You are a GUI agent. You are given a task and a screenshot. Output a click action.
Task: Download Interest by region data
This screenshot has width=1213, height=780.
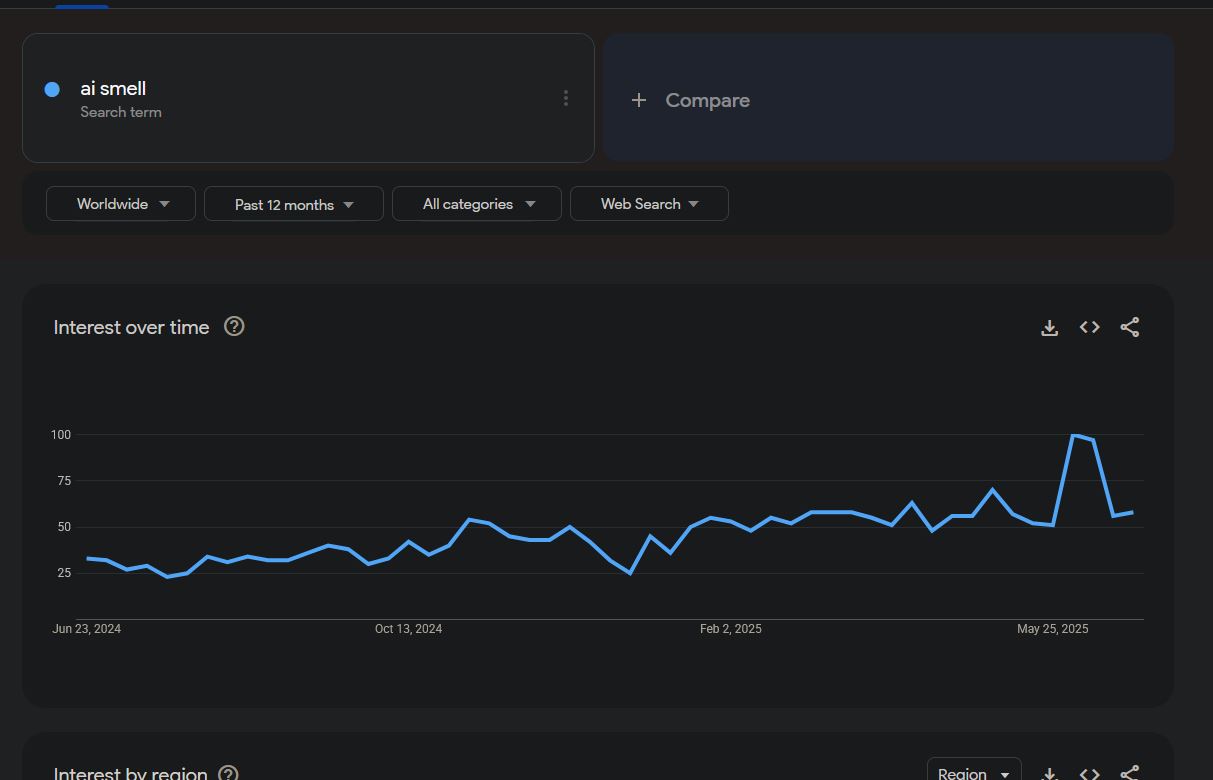pos(1049,773)
